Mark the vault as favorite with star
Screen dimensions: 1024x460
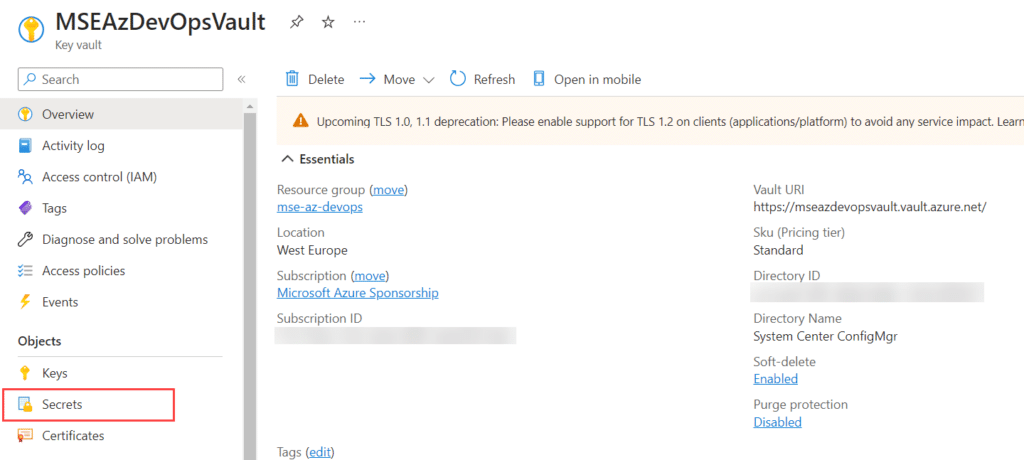(328, 22)
